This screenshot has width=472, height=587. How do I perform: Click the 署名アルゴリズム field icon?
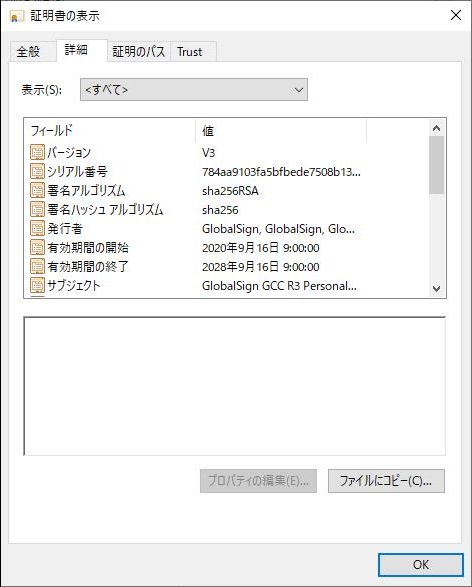point(37,191)
